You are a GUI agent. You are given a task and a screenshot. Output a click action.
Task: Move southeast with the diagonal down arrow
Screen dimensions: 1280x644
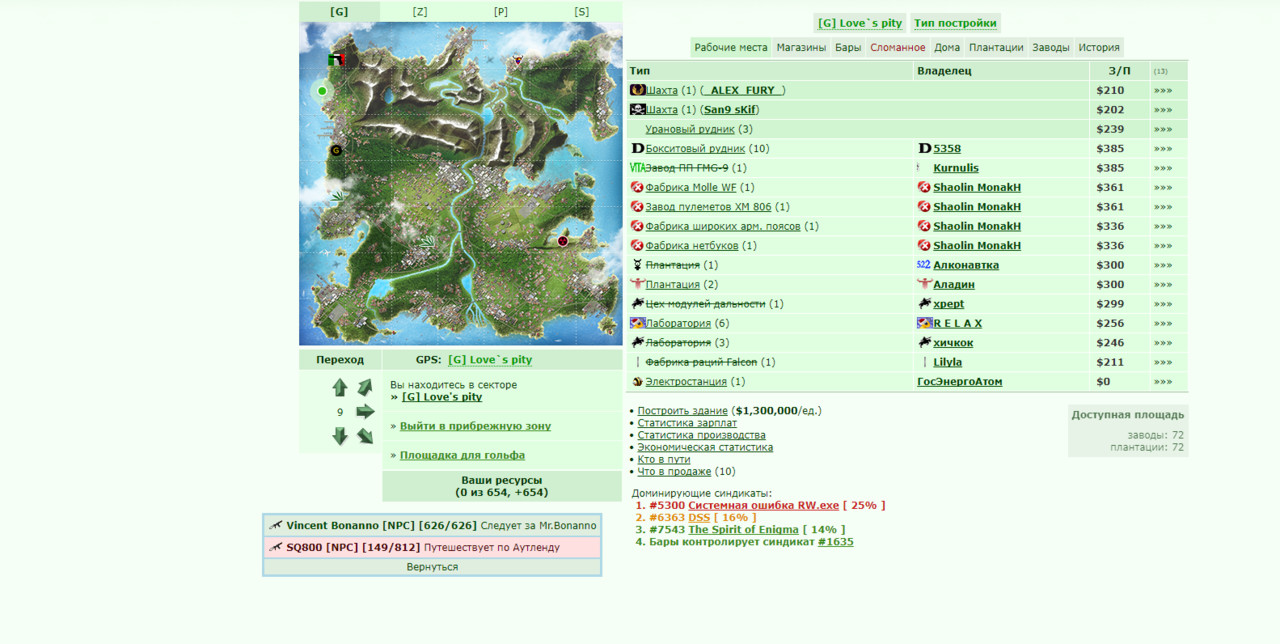pyautogui.click(x=365, y=436)
